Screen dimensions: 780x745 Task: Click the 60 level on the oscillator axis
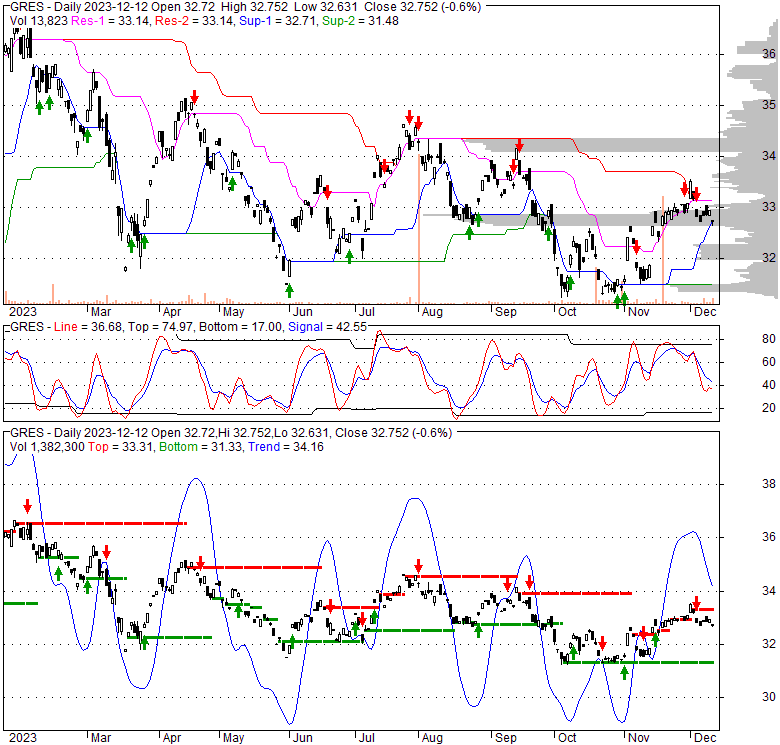(769, 362)
